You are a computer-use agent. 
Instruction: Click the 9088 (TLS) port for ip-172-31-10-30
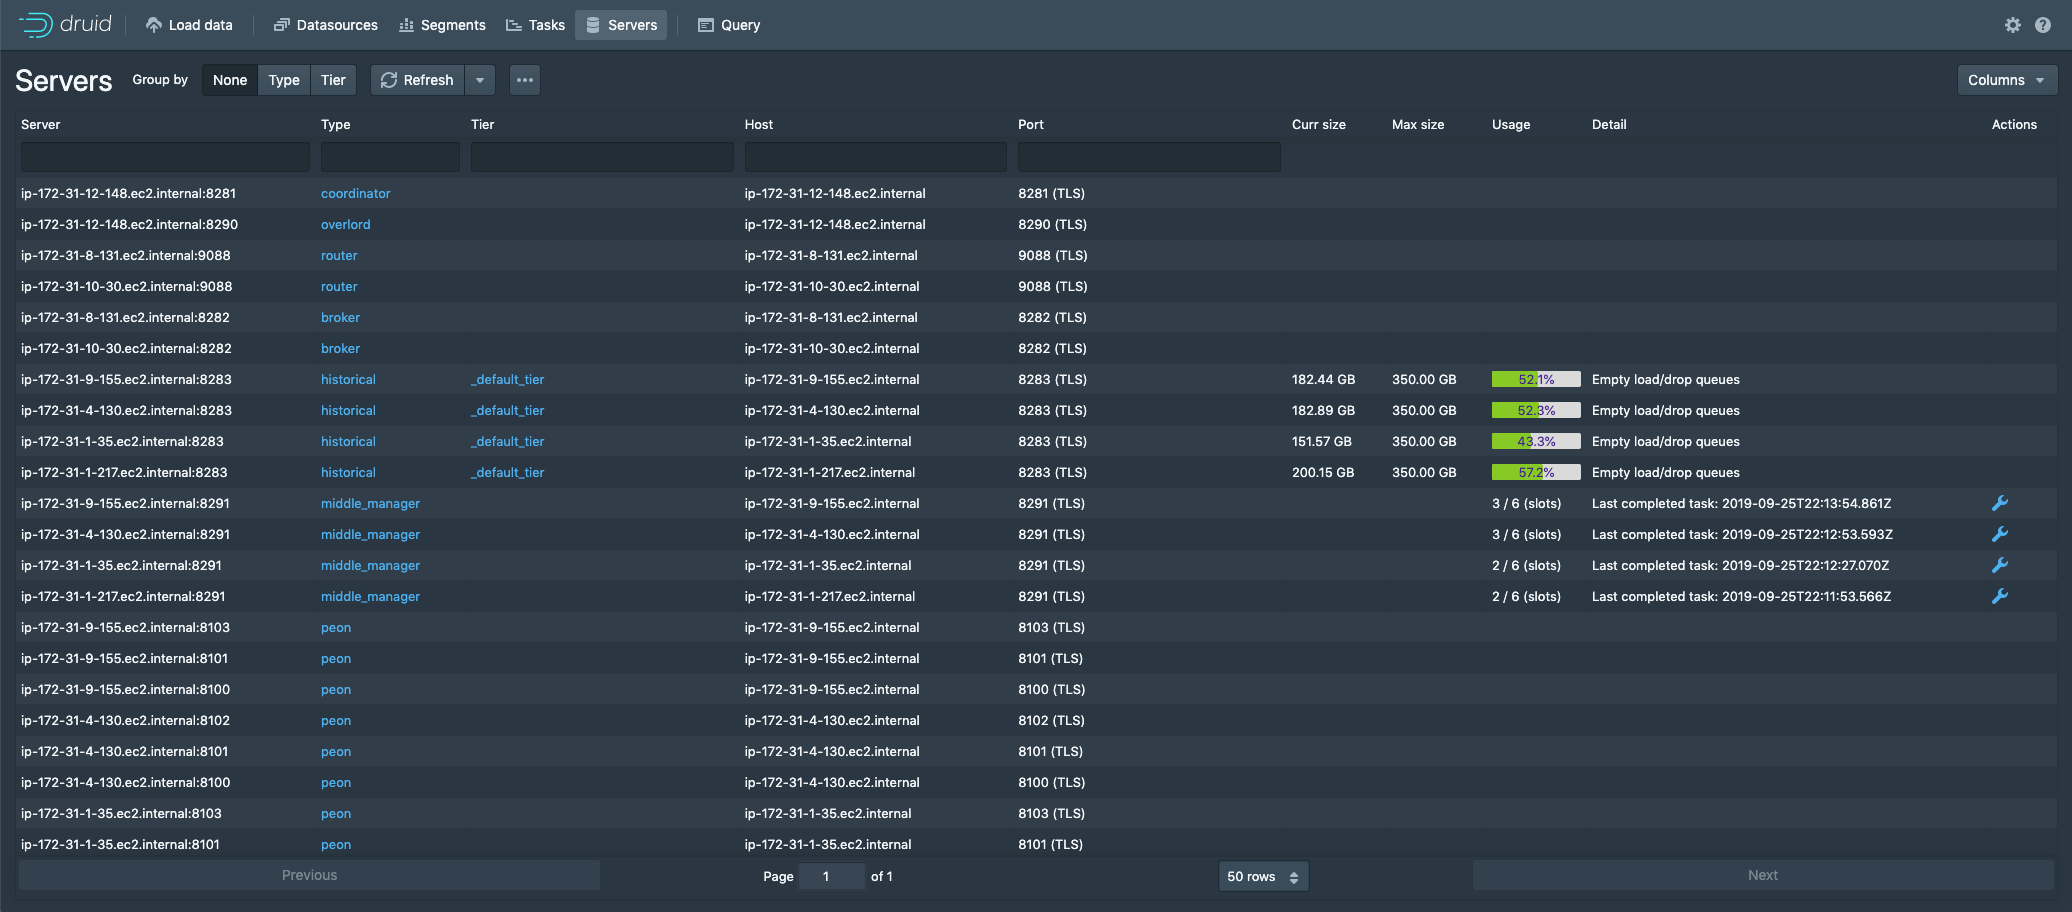[1052, 286]
